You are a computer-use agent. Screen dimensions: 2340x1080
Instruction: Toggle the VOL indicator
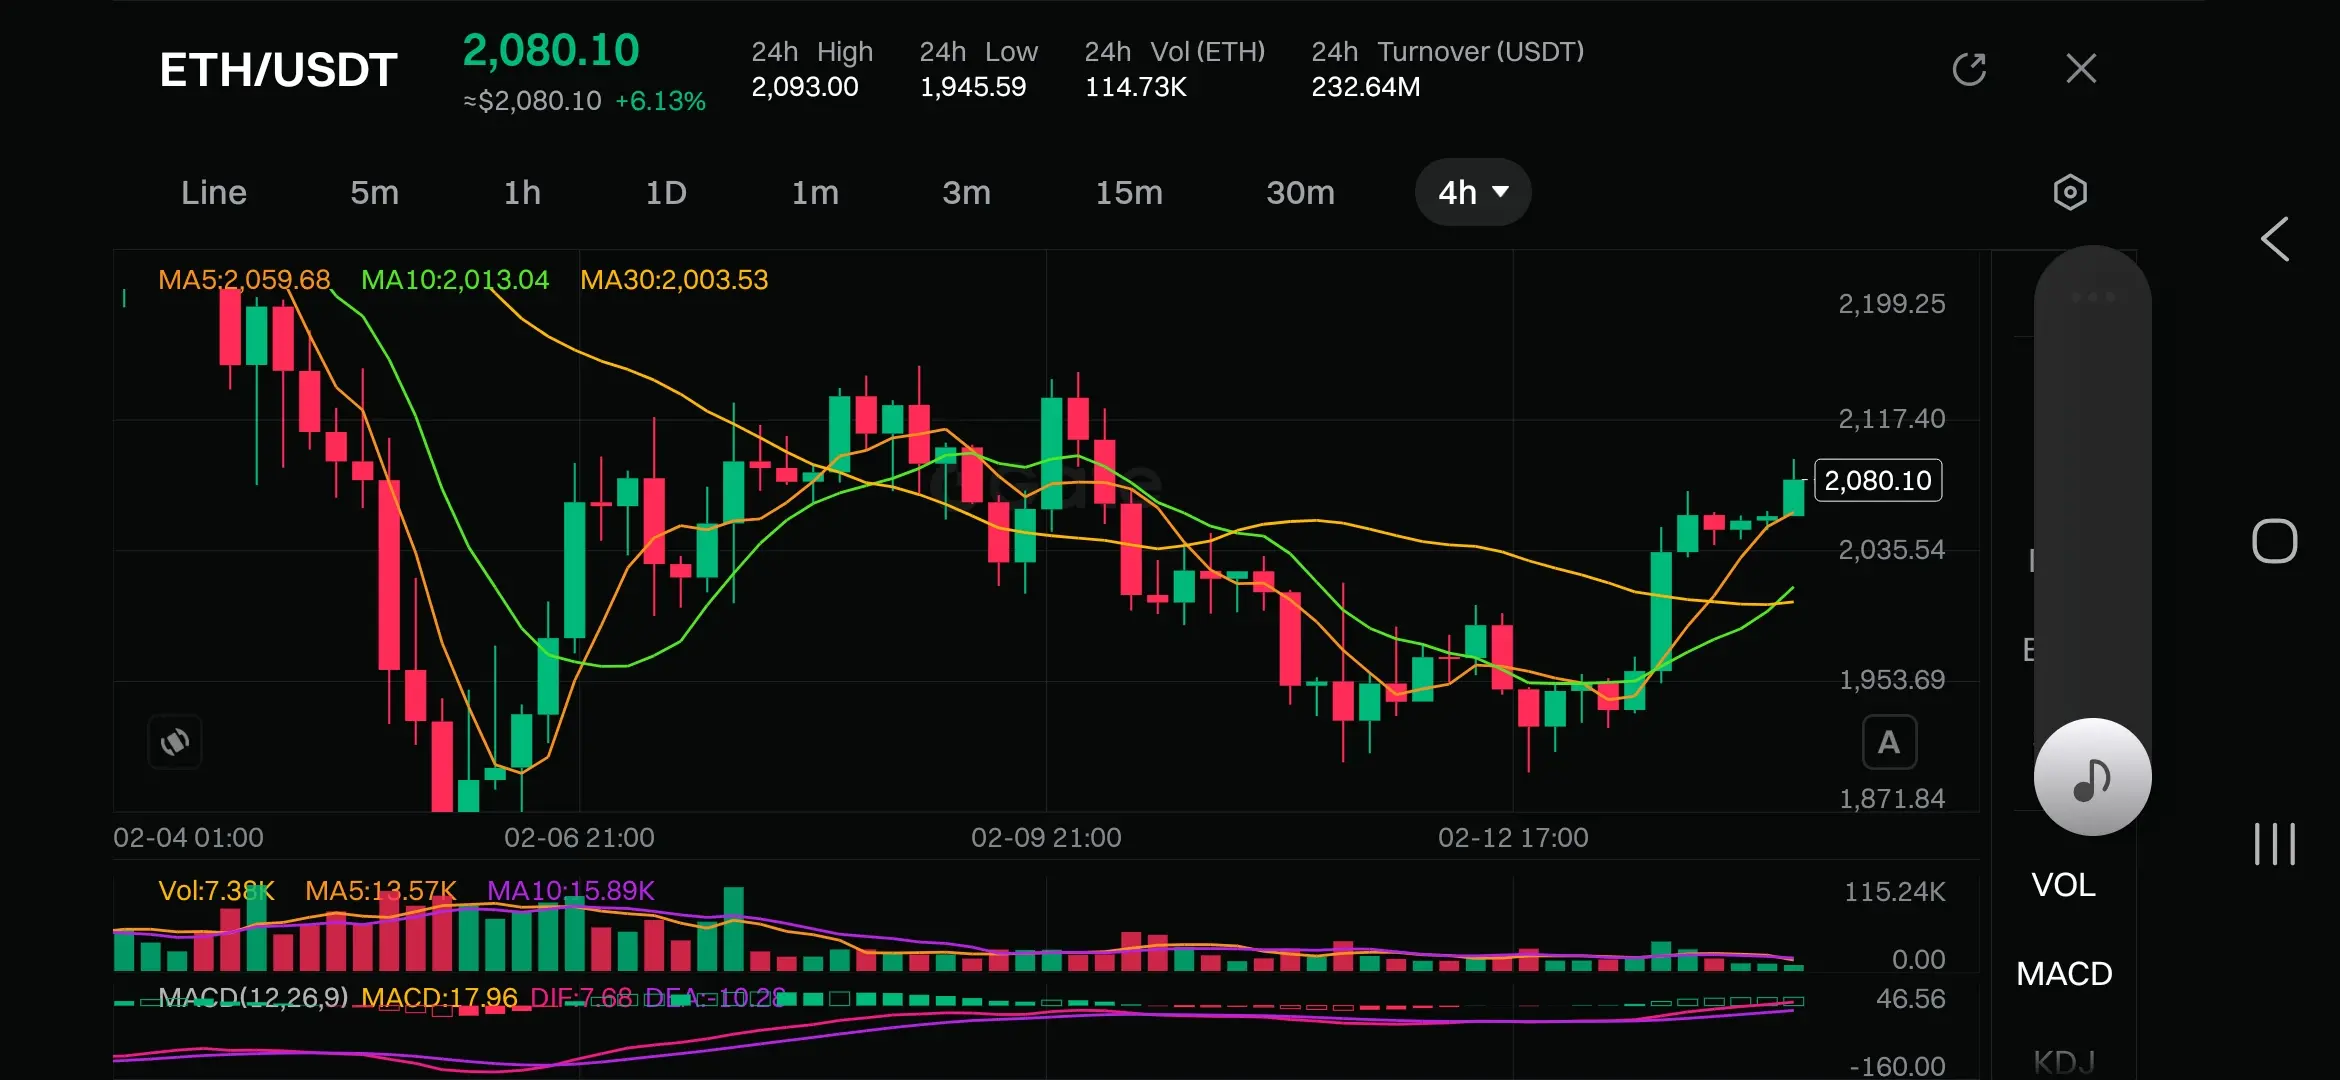coord(2063,885)
